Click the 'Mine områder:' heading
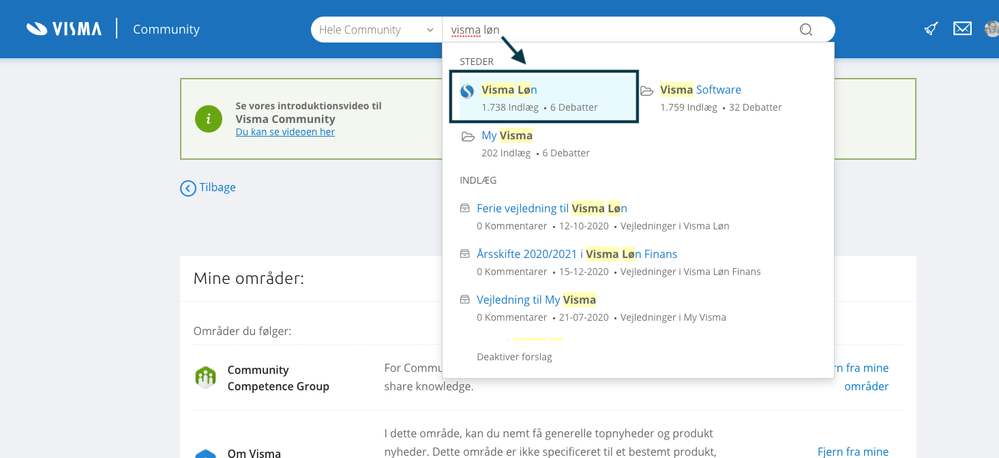Image resolution: width=999 pixels, height=458 pixels. 248,278
